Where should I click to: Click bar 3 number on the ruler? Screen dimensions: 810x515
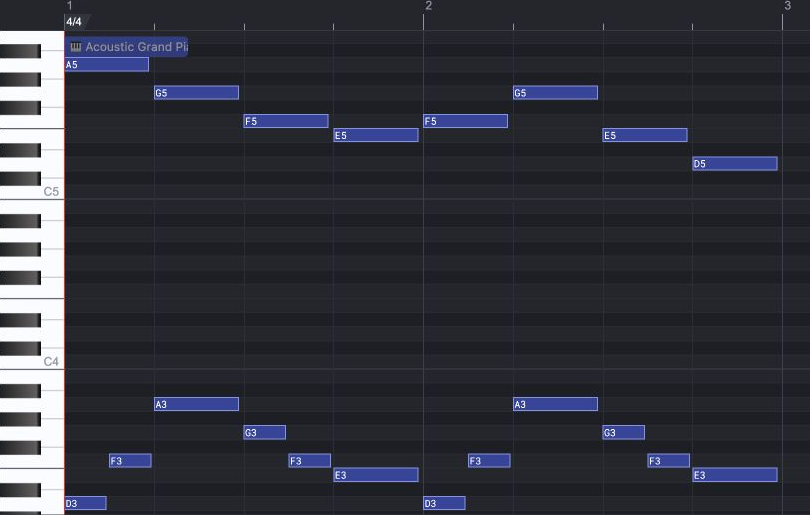tap(787, 6)
